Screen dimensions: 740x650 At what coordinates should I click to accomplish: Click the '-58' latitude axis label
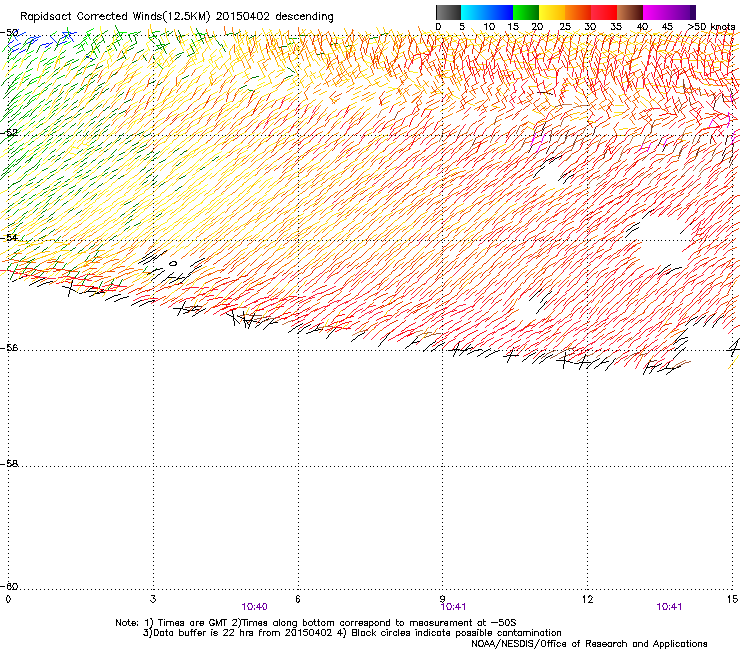(x=9, y=464)
